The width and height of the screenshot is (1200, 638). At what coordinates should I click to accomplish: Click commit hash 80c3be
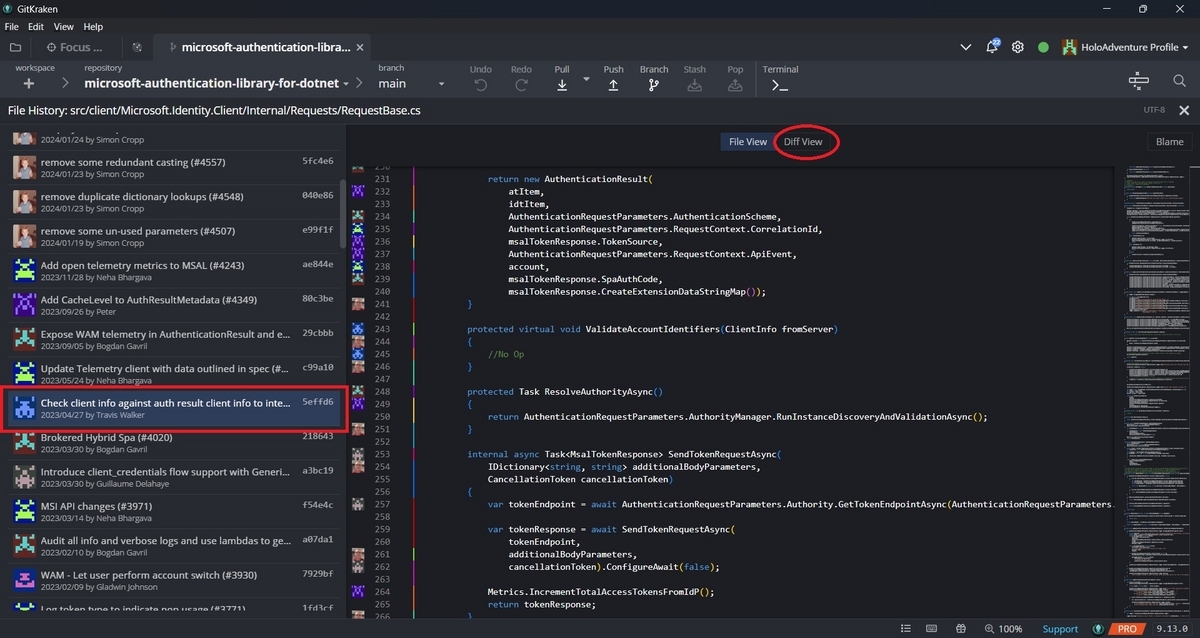[318, 299]
